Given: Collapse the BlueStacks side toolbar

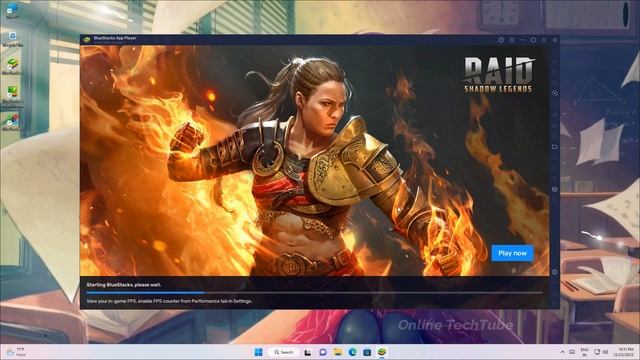Looking at the screenshot, I should point(555,40).
